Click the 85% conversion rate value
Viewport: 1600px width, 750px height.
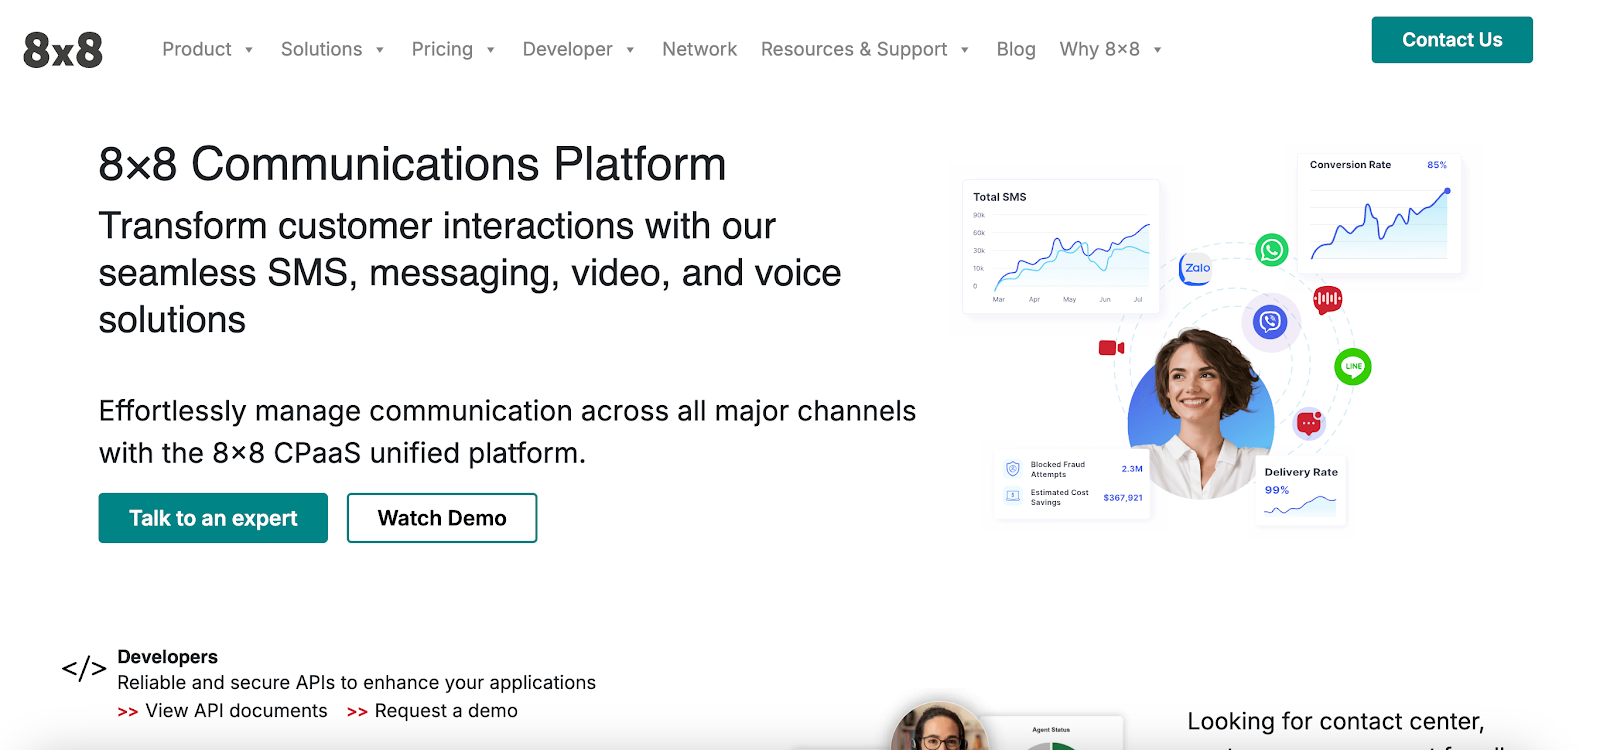[1437, 165]
